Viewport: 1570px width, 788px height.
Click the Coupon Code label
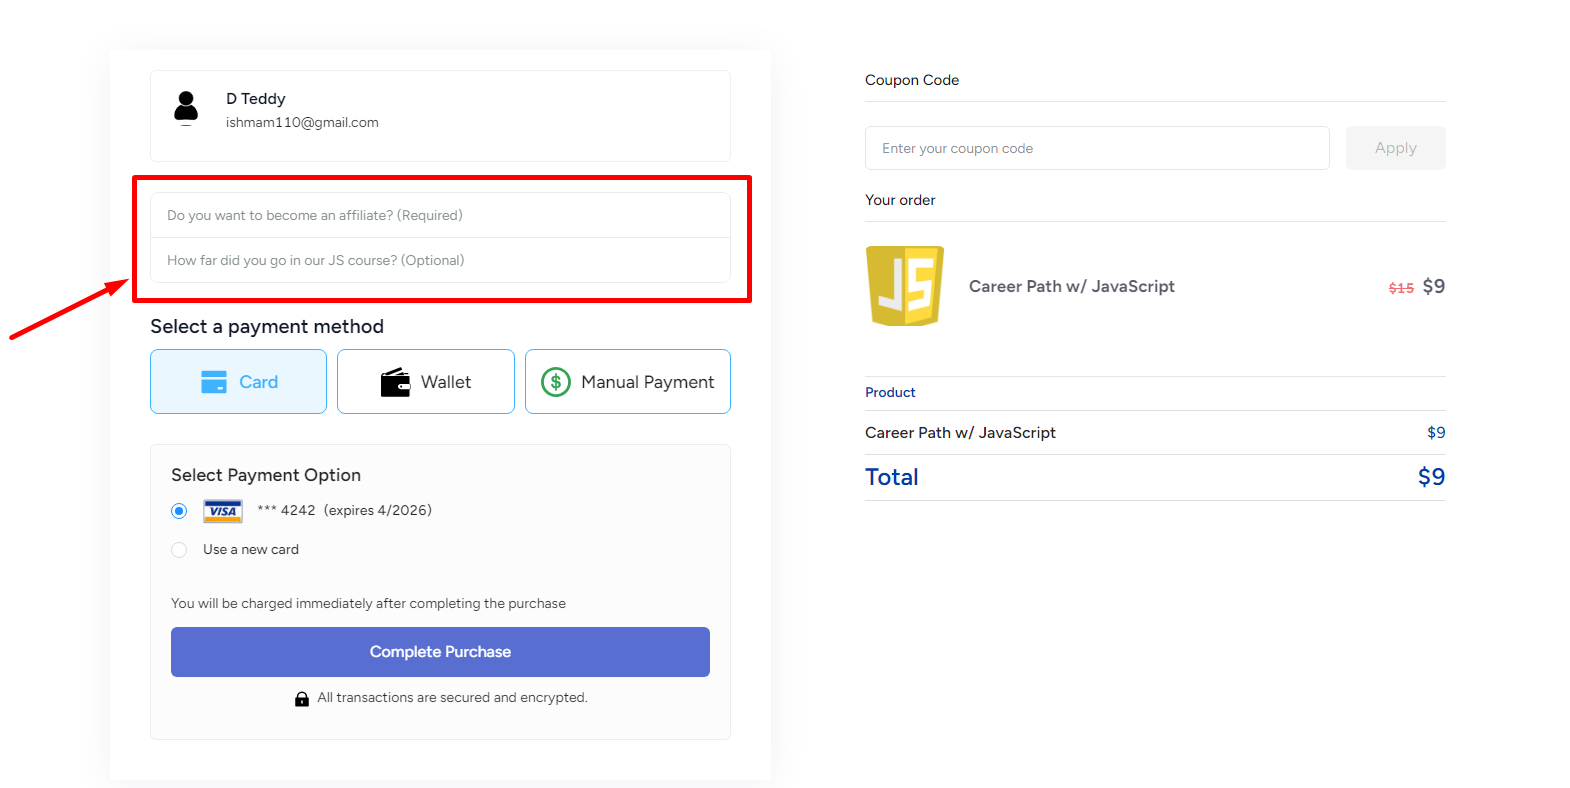point(912,80)
